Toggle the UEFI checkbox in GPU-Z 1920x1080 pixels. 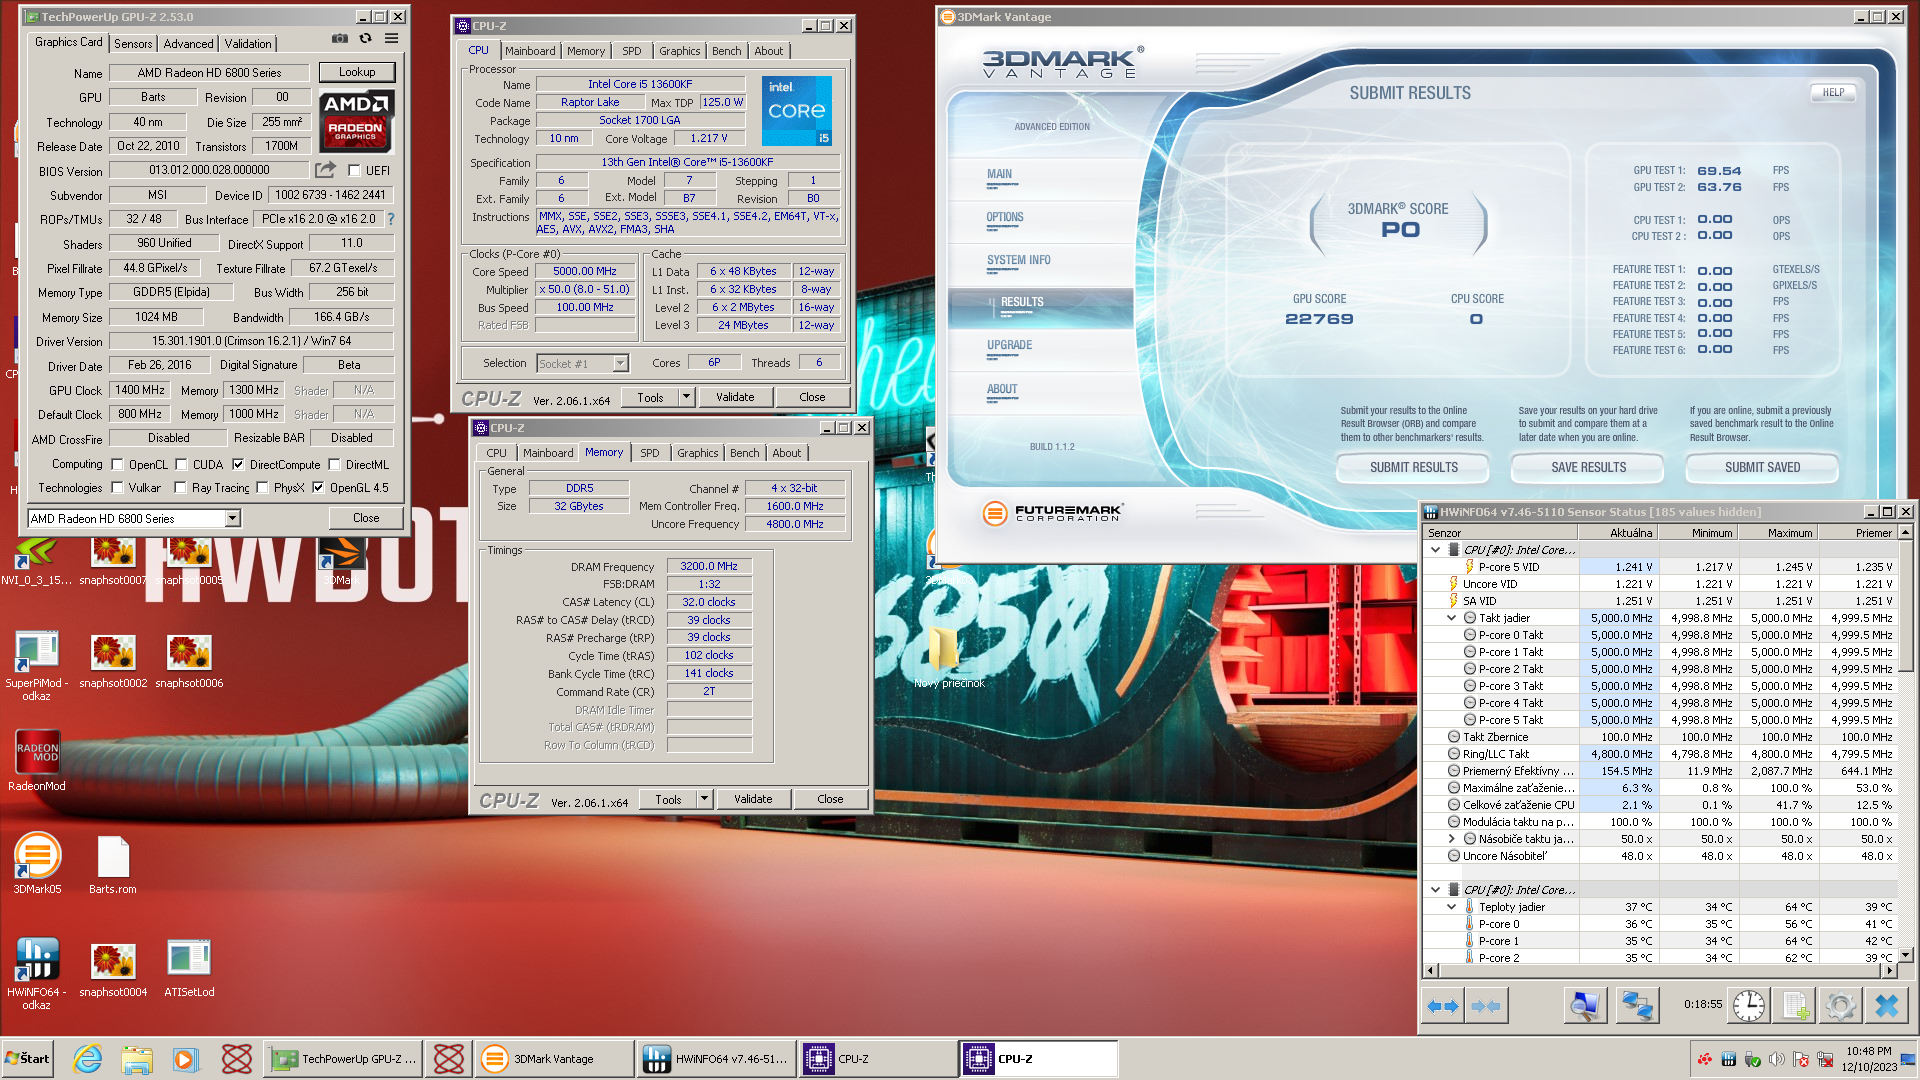coord(354,171)
